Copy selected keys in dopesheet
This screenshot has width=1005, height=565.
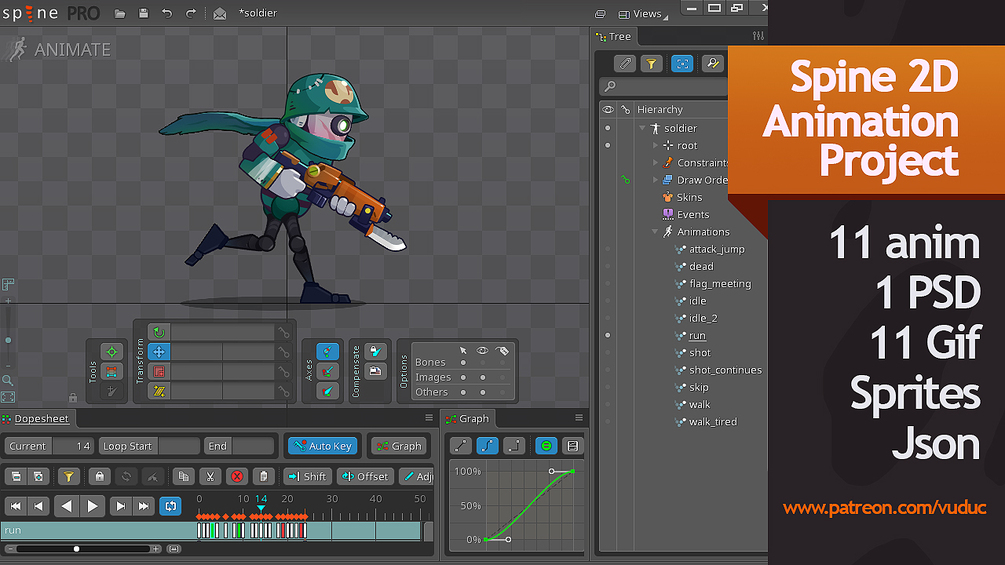tap(183, 476)
